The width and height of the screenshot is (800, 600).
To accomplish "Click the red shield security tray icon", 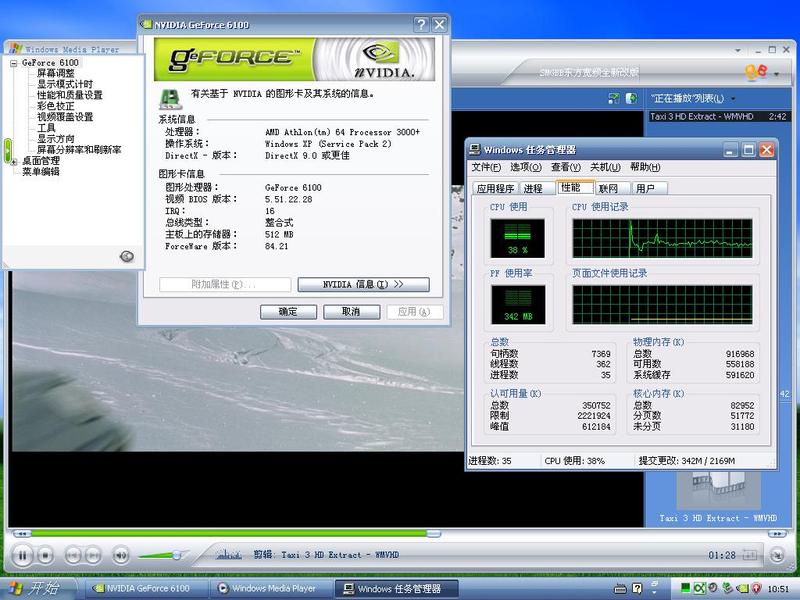I will click(757, 588).
